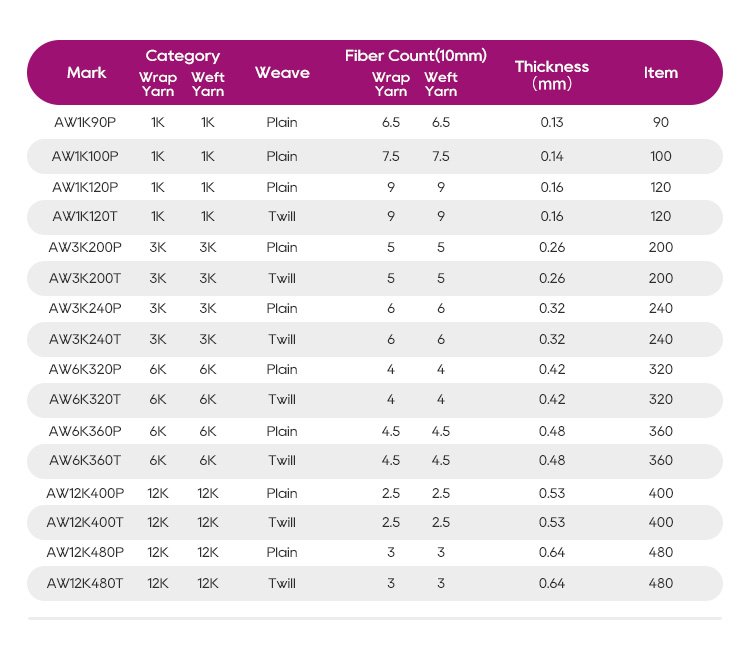Click the Item column header
This screenshot has height=655, width=750.
[661, 73]
